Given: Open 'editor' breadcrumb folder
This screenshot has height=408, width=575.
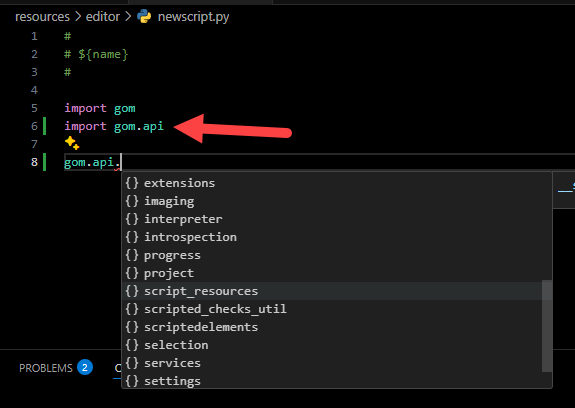Looking at the screenshot, I should click(103, 16).
